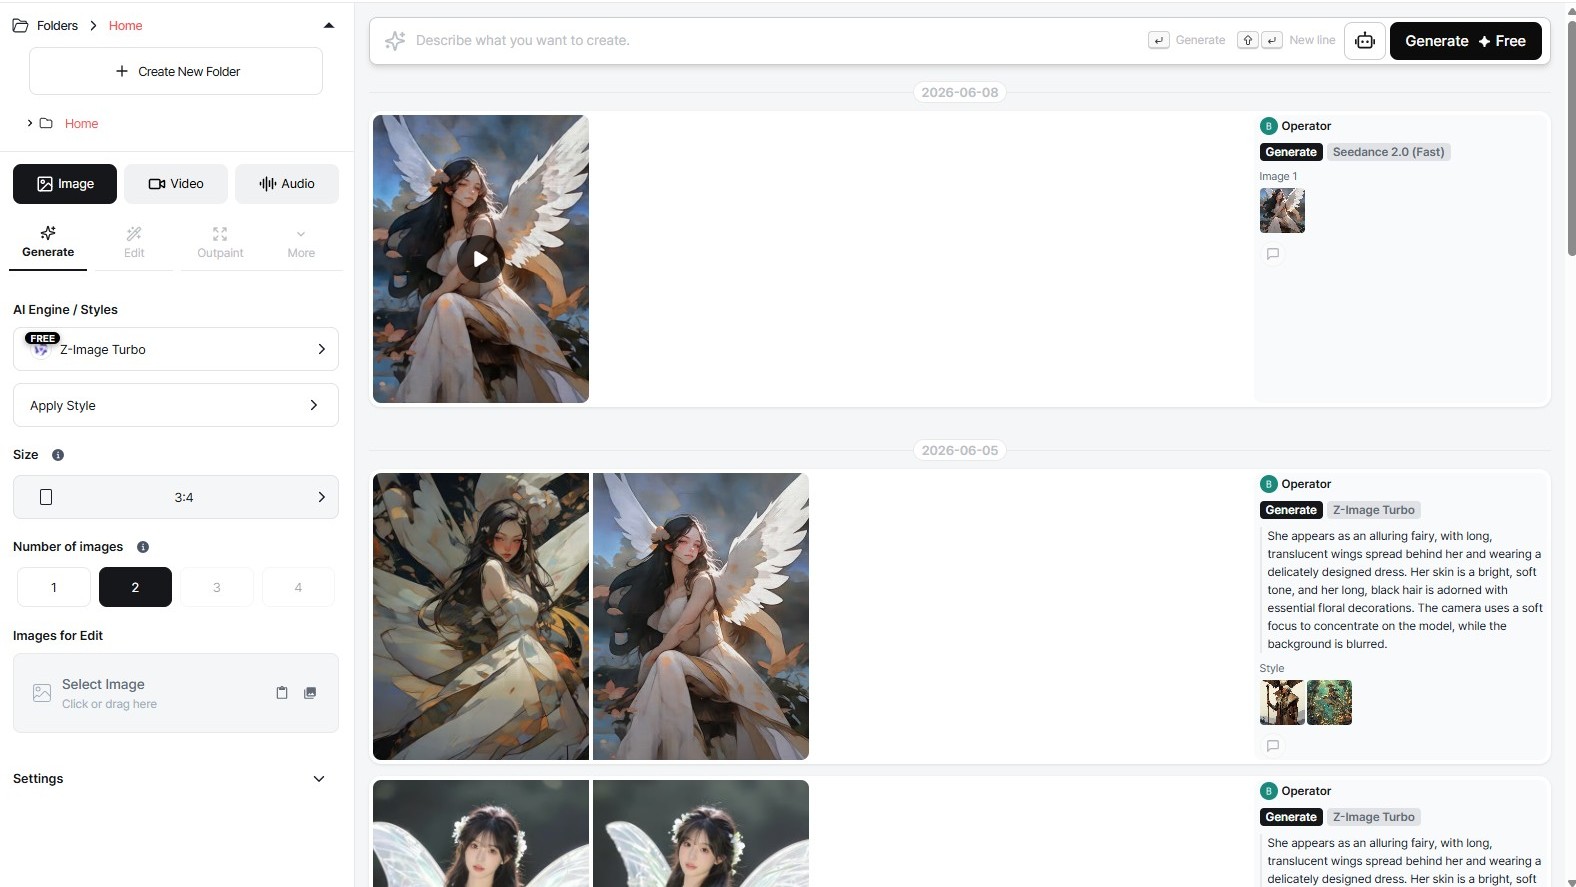1576x887 pixels.
Task: Click the prompt input field
Action: 775,41
